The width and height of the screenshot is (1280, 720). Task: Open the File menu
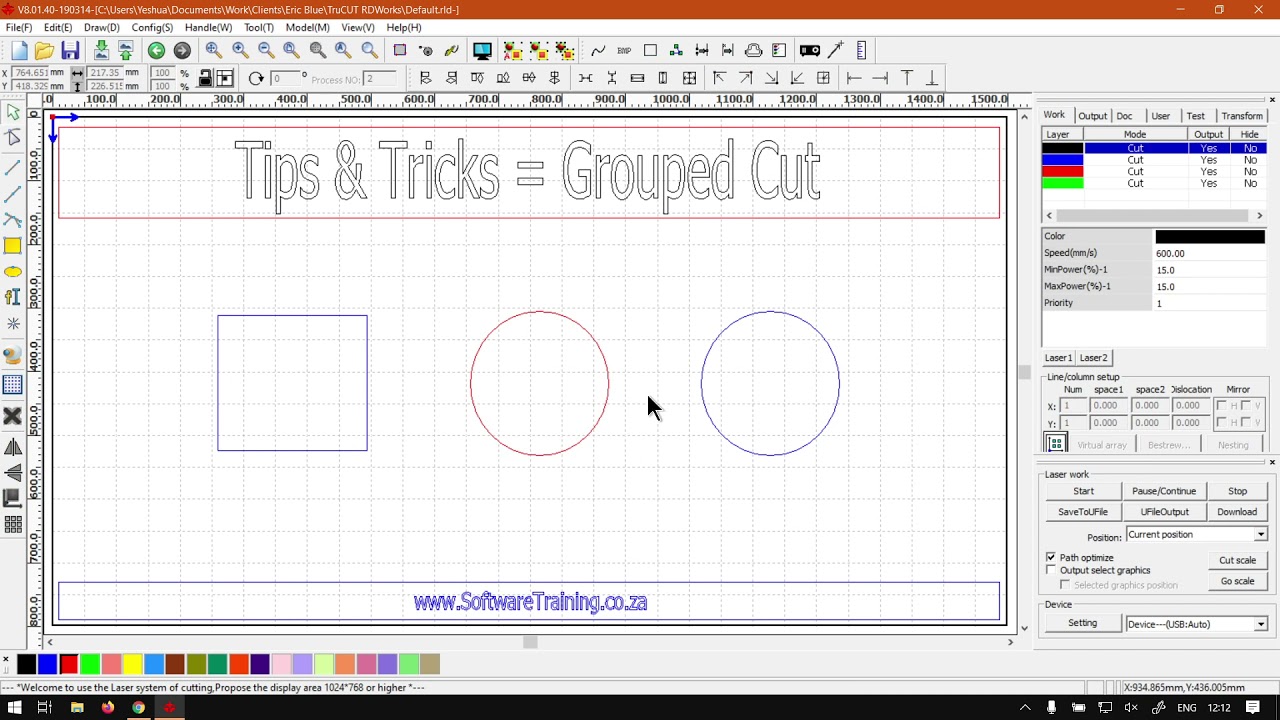19,28
